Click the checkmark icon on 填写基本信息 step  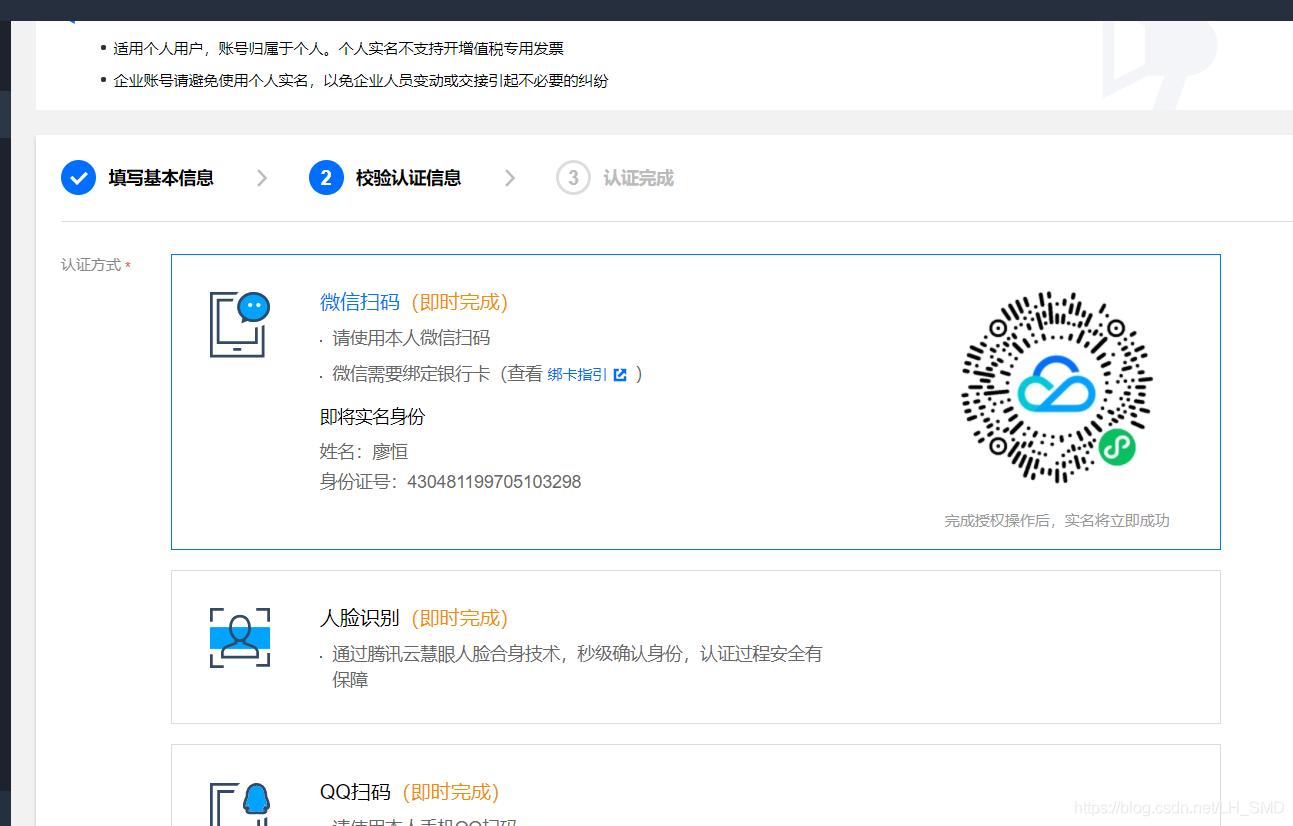tap(78, 177)
